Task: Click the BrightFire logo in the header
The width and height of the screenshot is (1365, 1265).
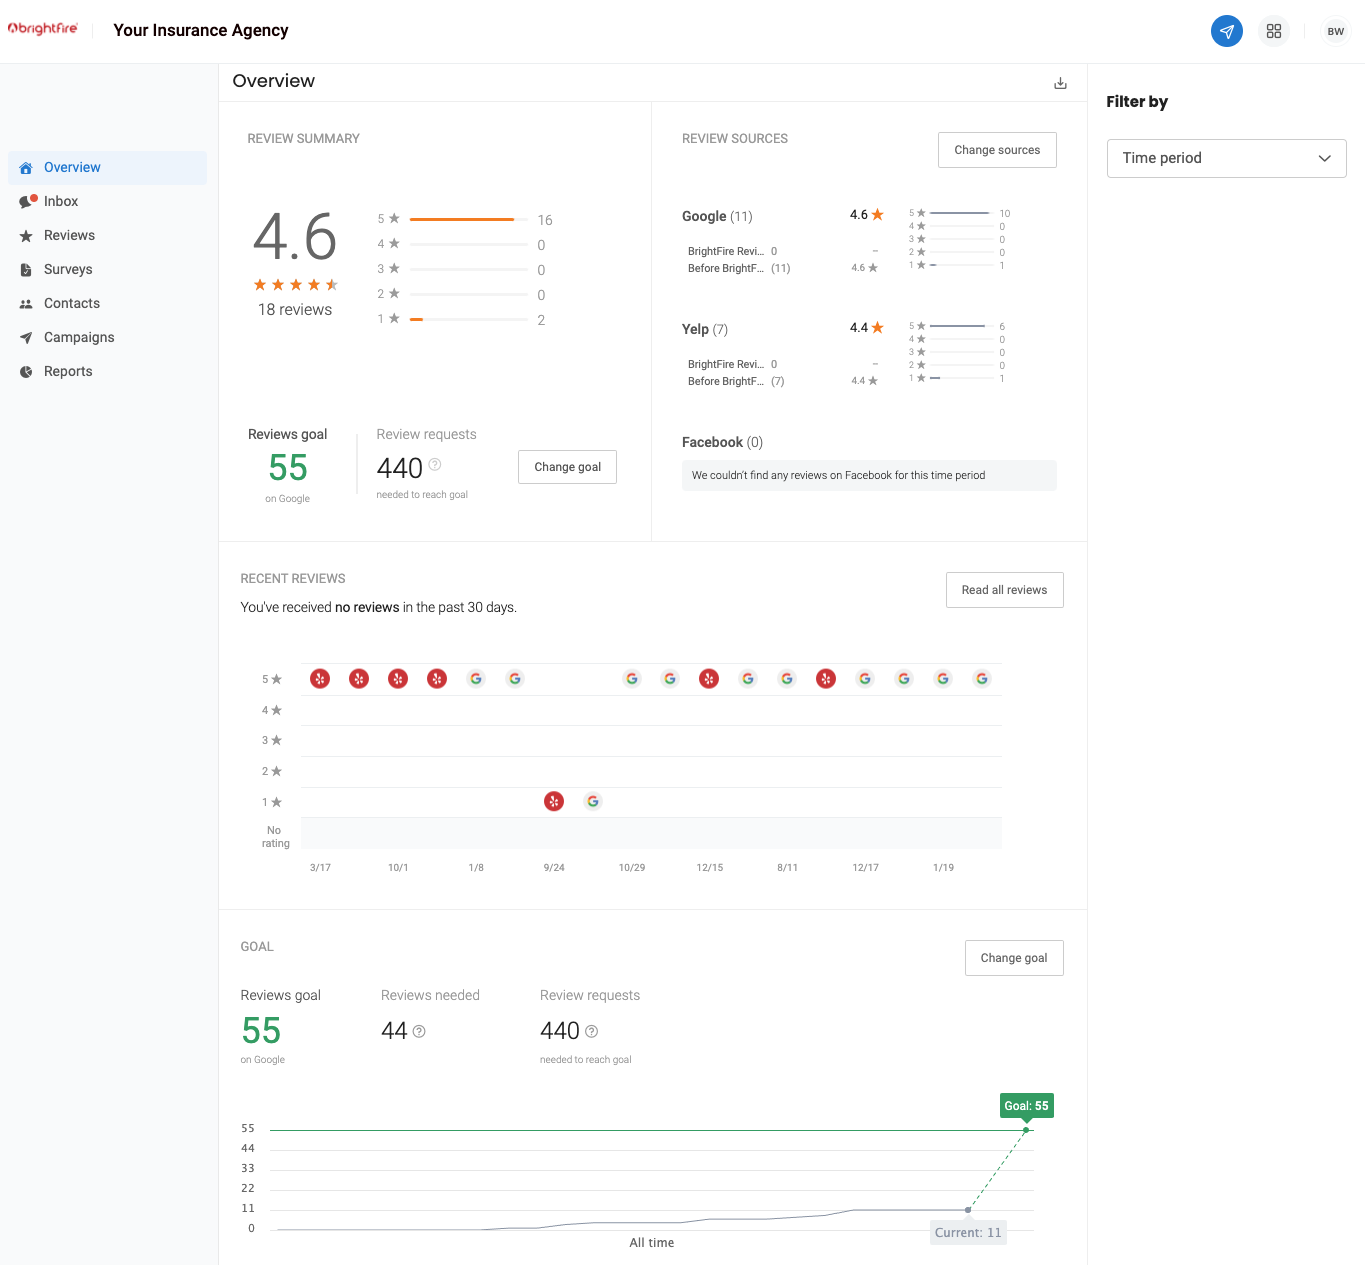Action: tap(43, 29)
